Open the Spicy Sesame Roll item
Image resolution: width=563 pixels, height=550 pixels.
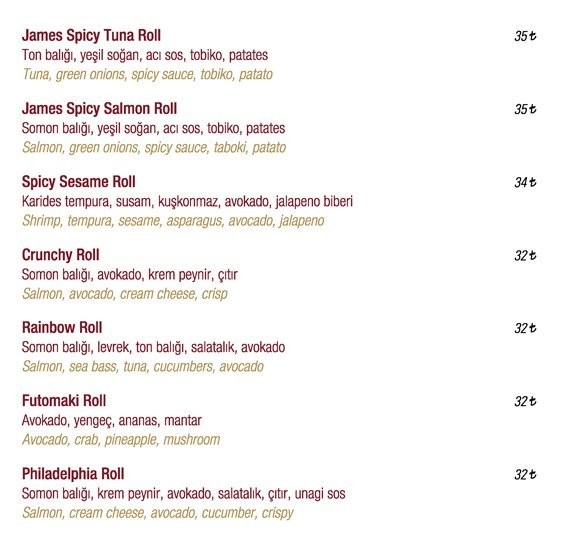point(79,182)
